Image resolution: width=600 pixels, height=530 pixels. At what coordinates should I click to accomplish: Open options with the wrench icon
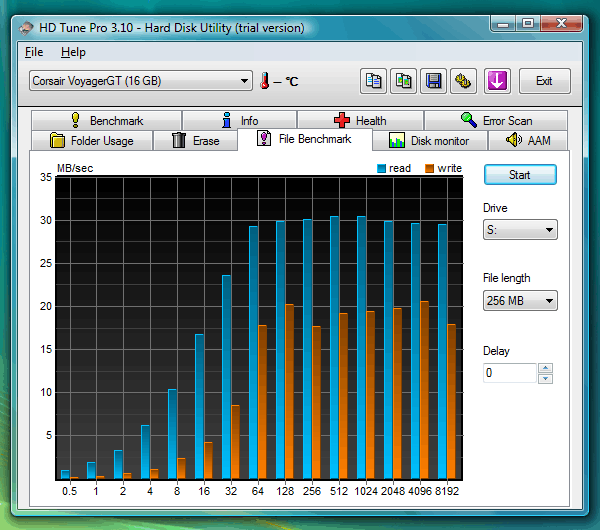[x=463, y=81]
